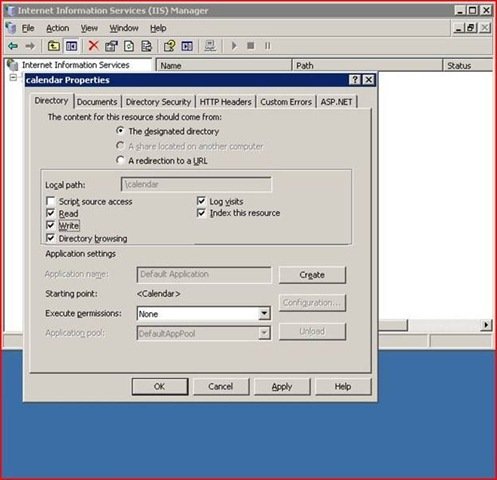Toggle Directory browsing checkbox

50,238
